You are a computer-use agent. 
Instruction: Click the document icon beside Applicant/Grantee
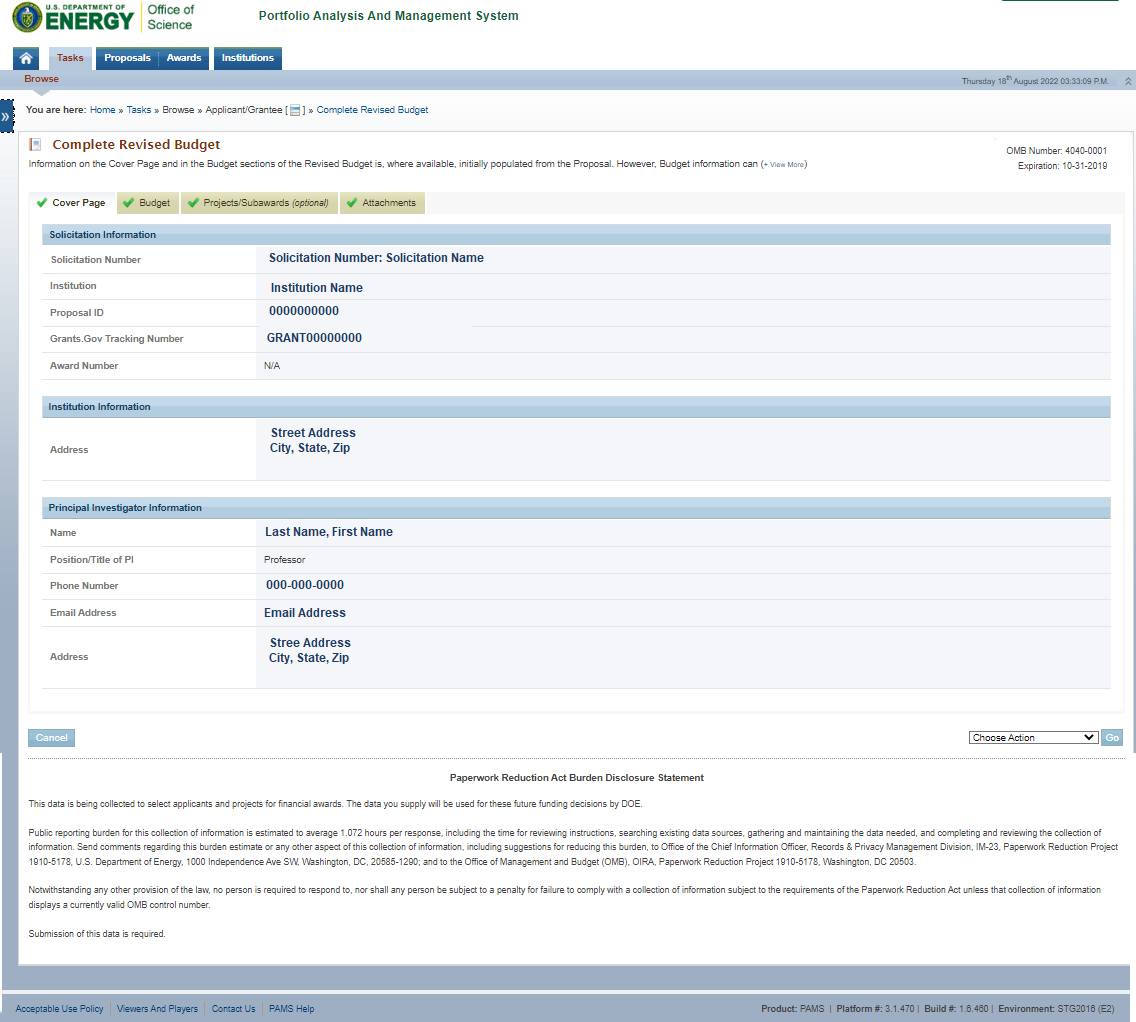295,110
